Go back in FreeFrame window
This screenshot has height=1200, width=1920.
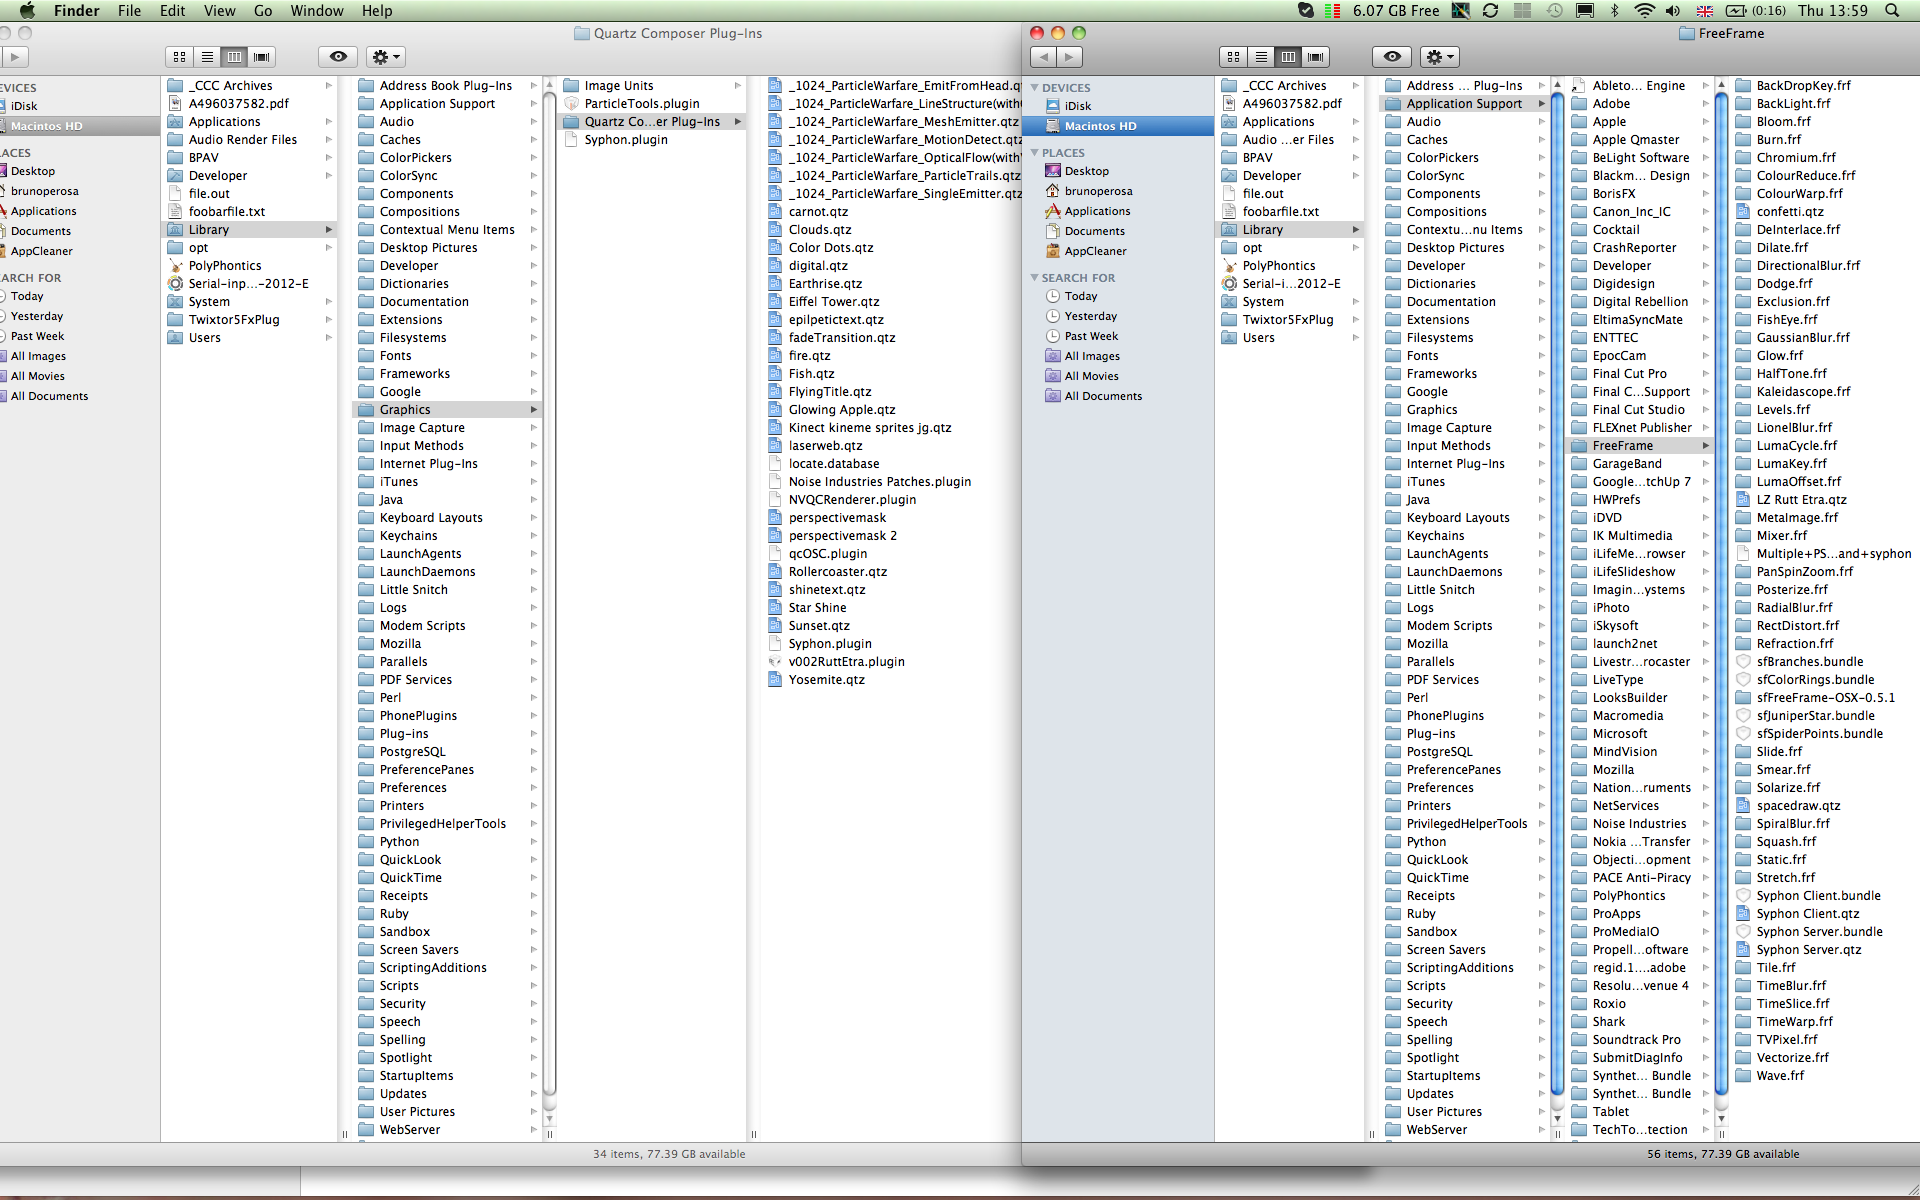[x=1043, y=57]
